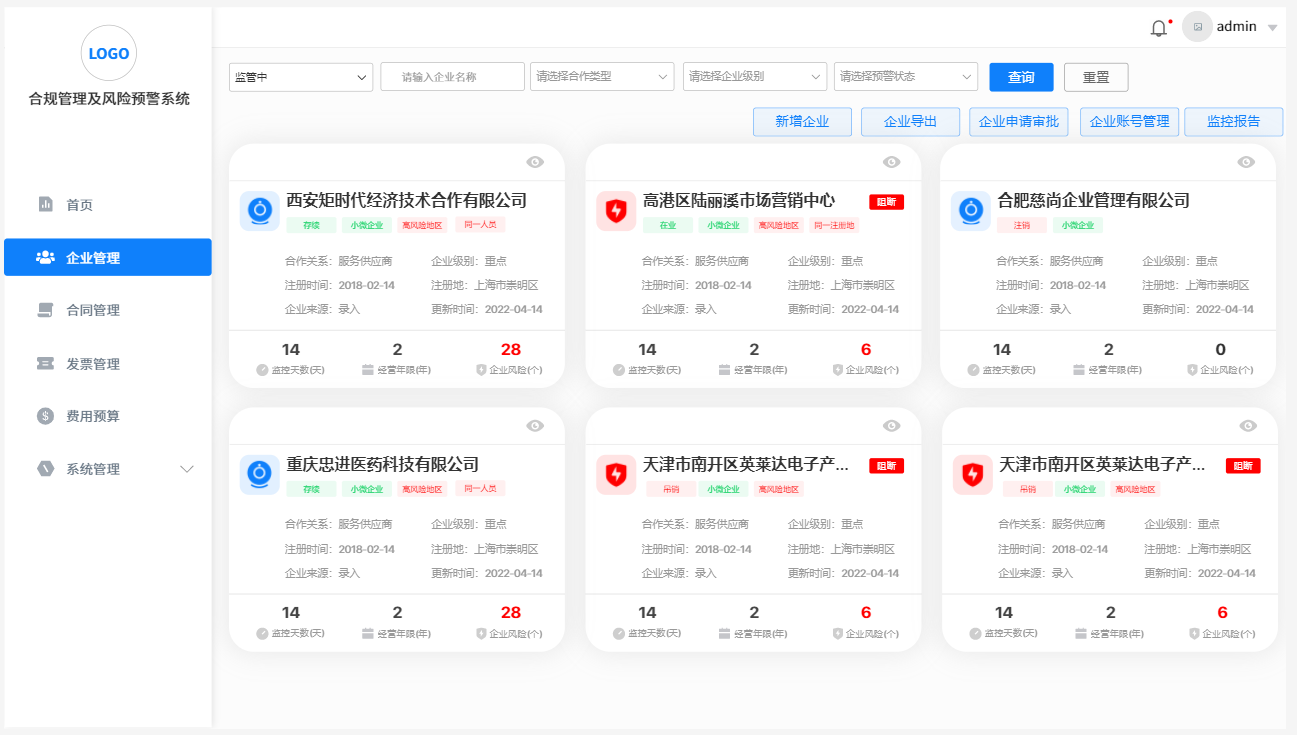Click the 监控报告 button
Viewport: 1297px width, 735px height.
(1233, 122)
